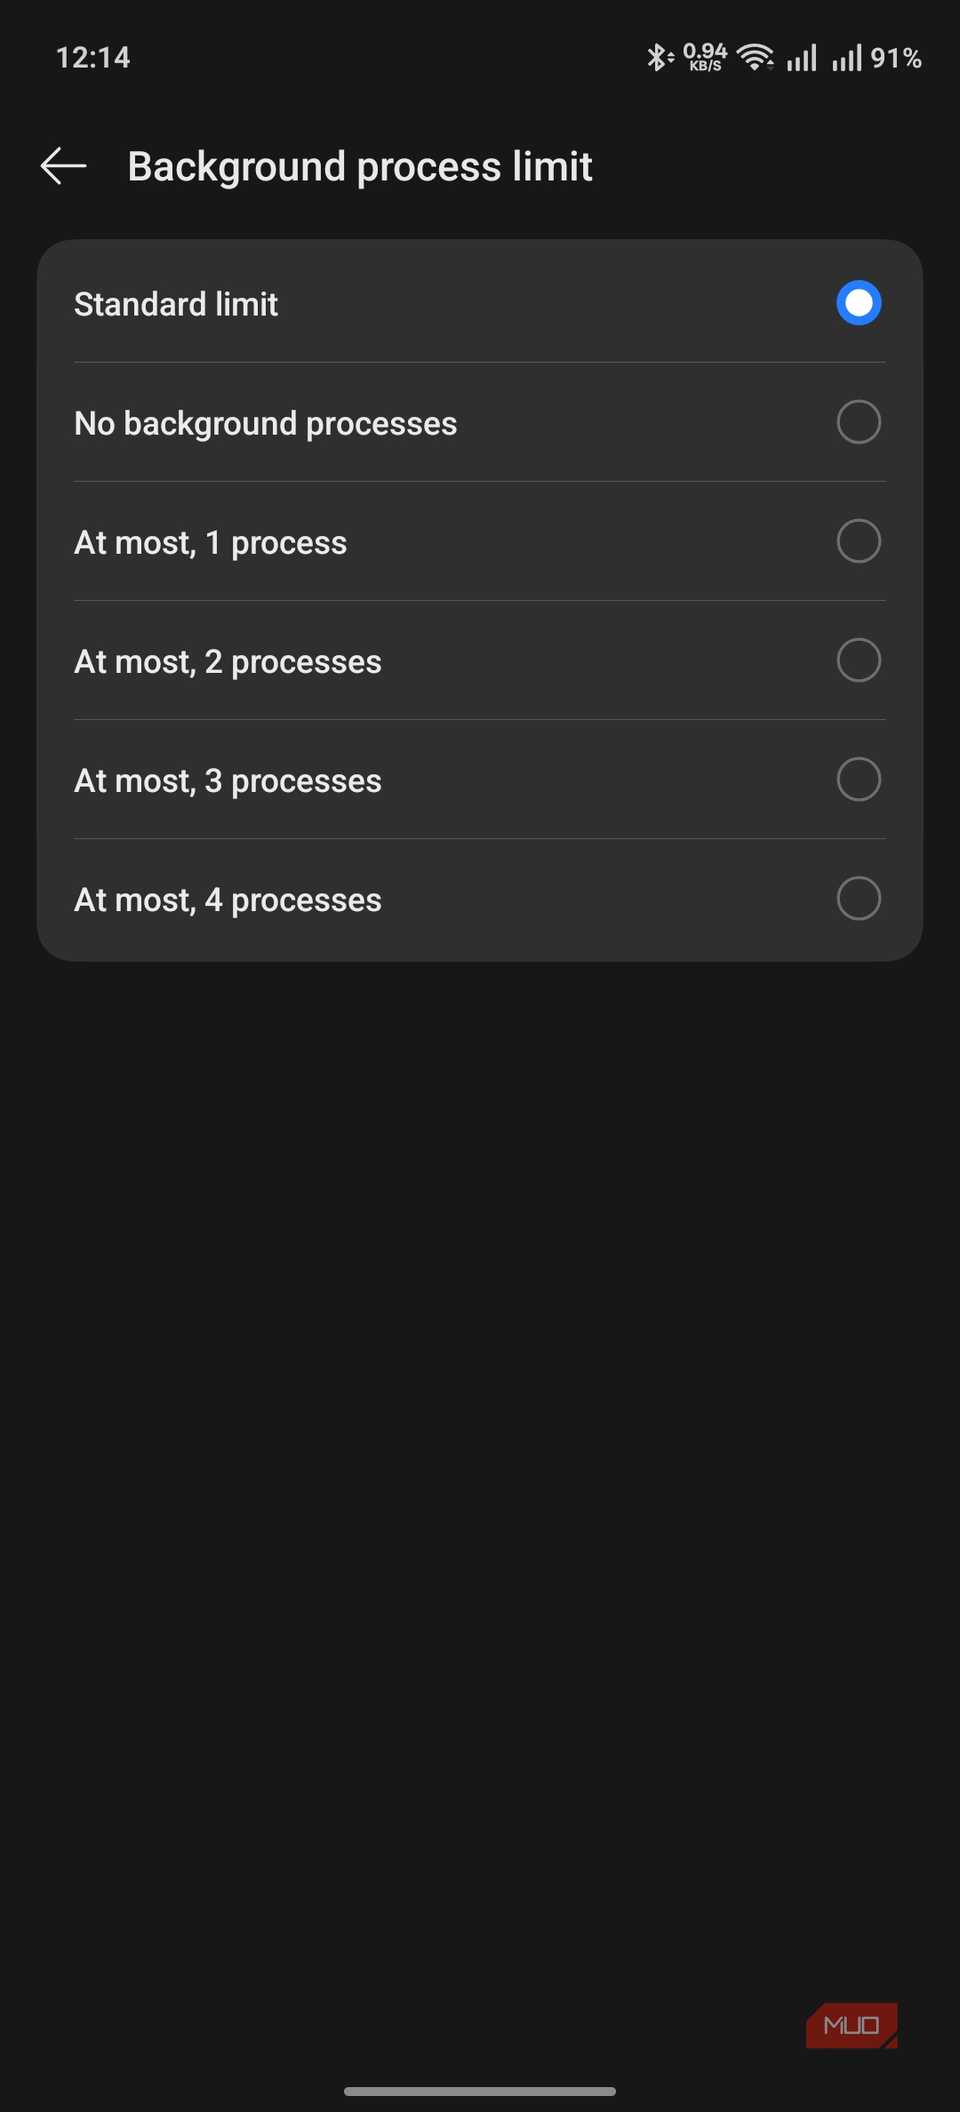Tap the battery percentage indicator

pyautogui.click(x=897, y=57)
